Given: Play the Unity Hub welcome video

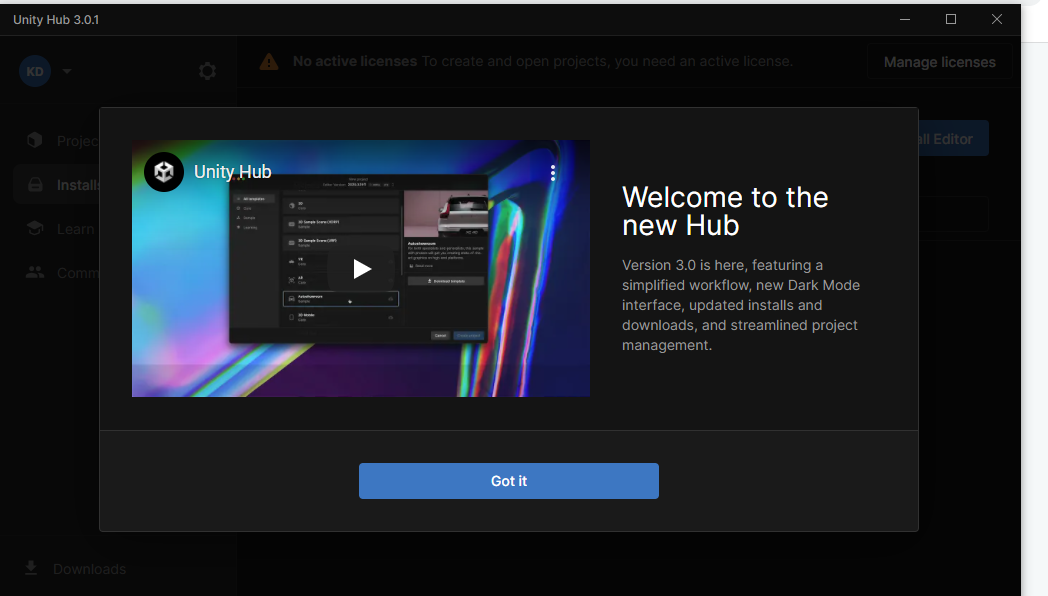Looking at the screenshot, I should 361,268.
